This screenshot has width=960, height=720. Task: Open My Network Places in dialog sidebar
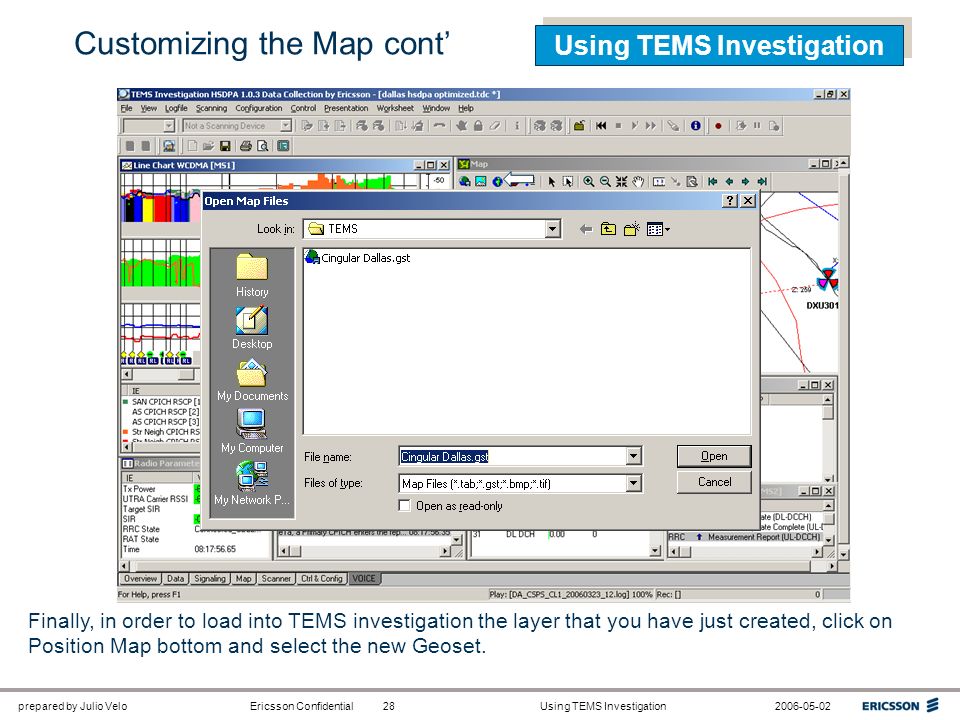pyautogui.click(x=252, y=484)
